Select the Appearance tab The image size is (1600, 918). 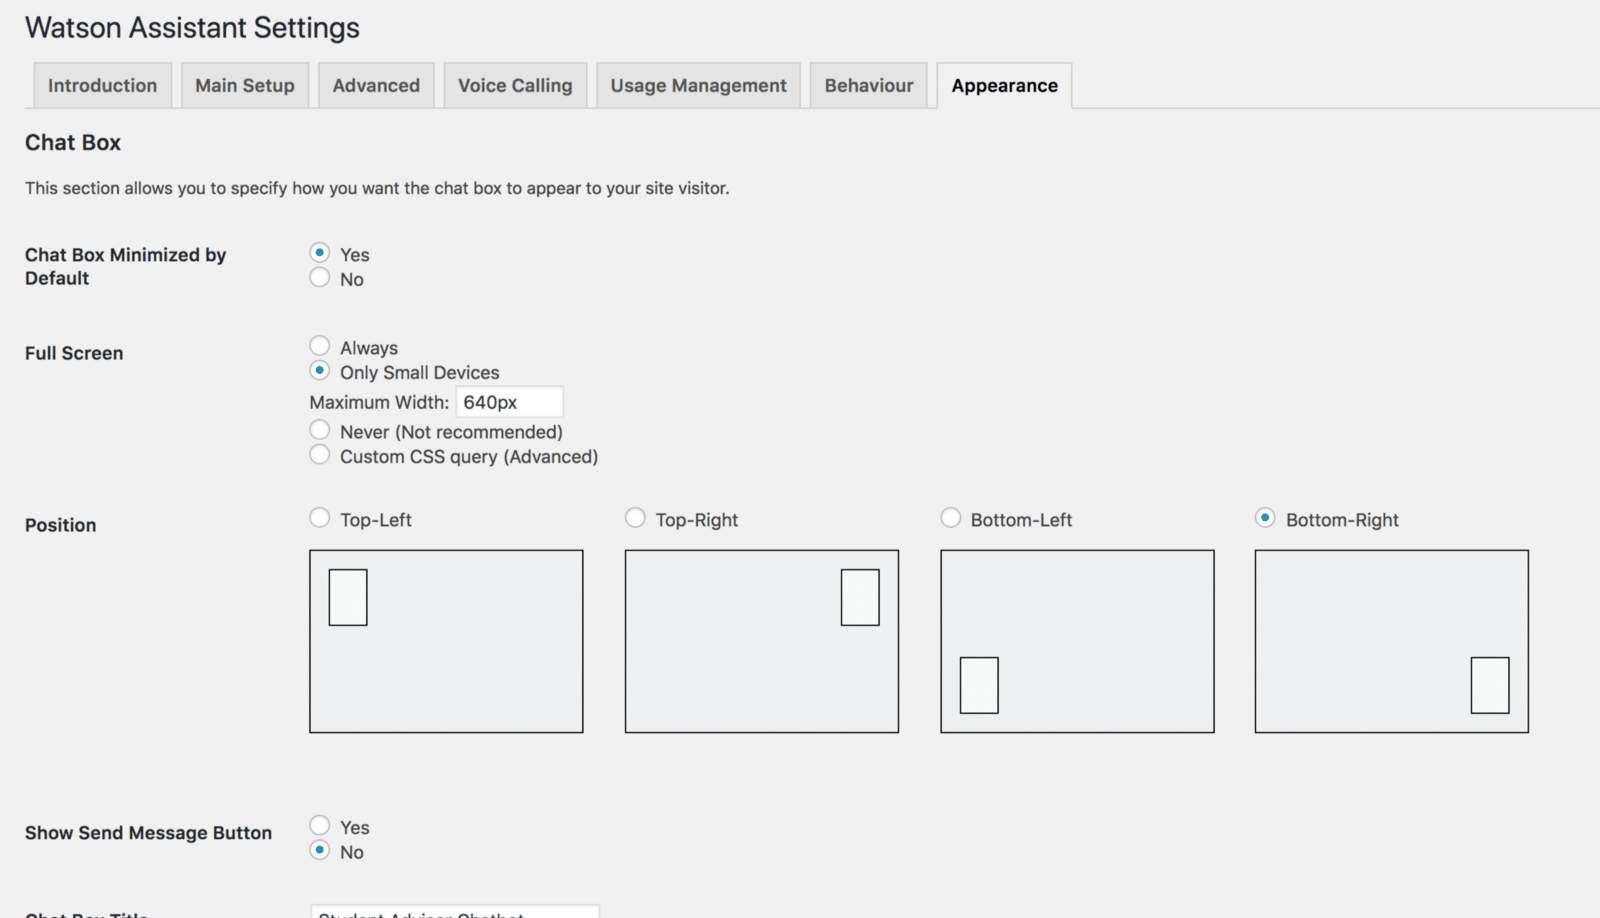coord(1004,85)
